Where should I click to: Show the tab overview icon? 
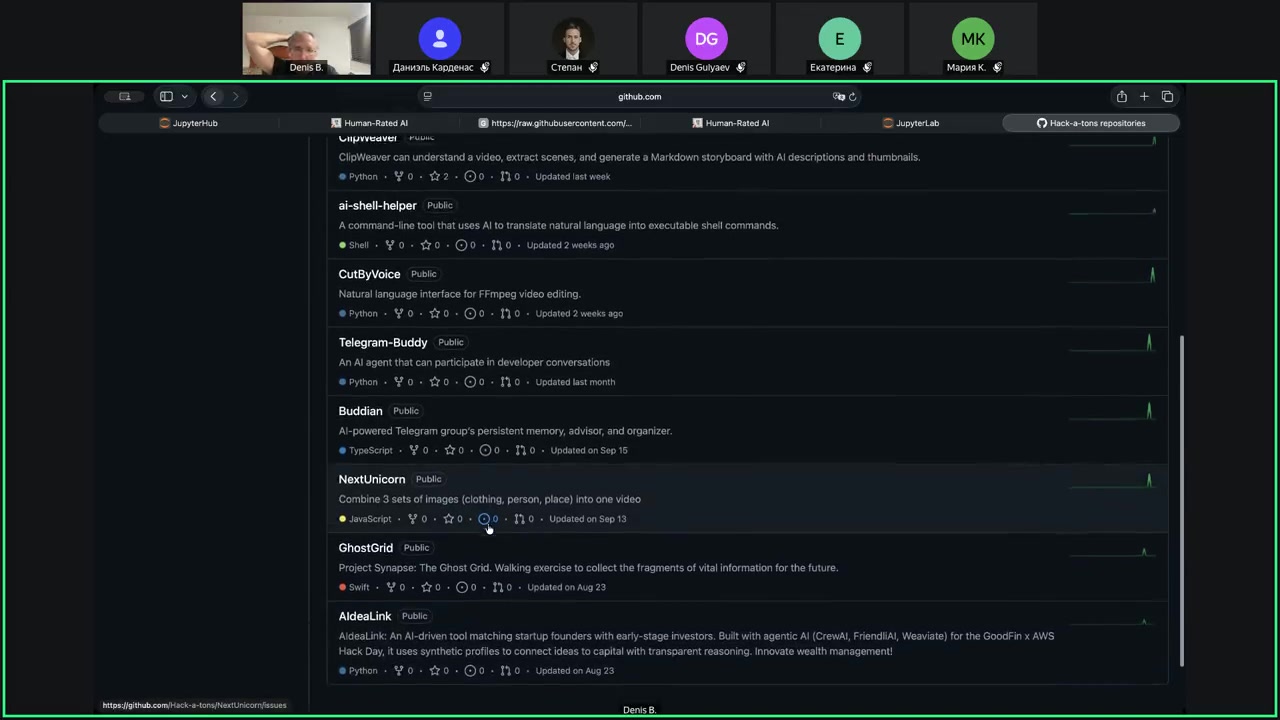[1167, 97]
